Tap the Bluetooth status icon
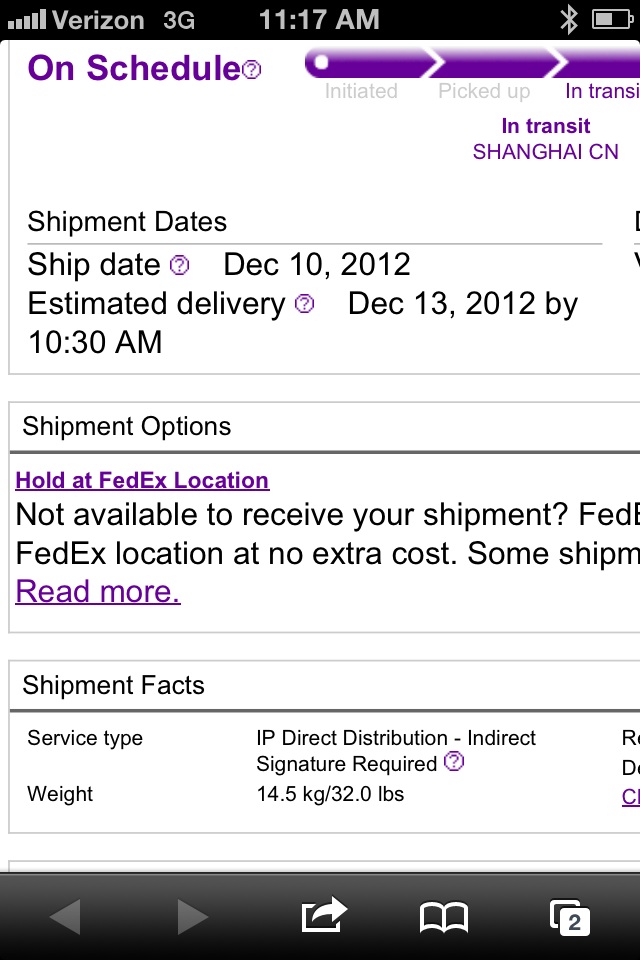This screenshot has height=960, width=640. [569, 19]
